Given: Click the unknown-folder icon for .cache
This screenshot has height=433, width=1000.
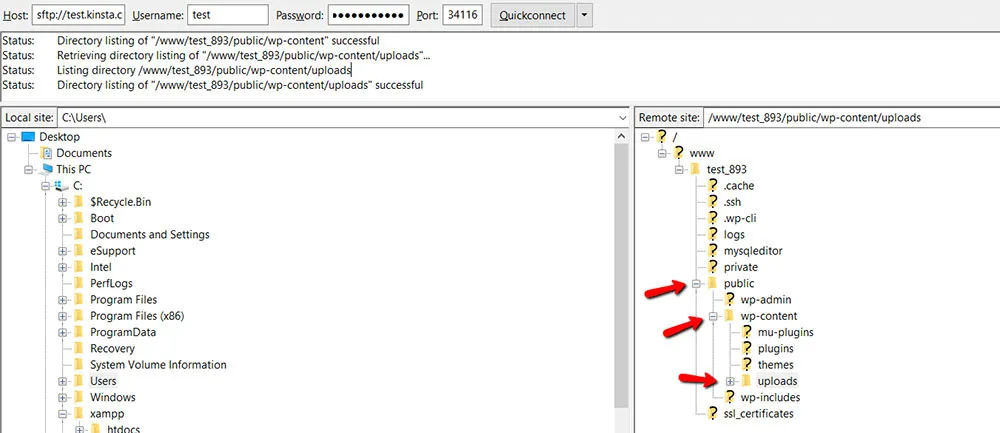Looking at the screenshot, I should click(x=712, y=186).
